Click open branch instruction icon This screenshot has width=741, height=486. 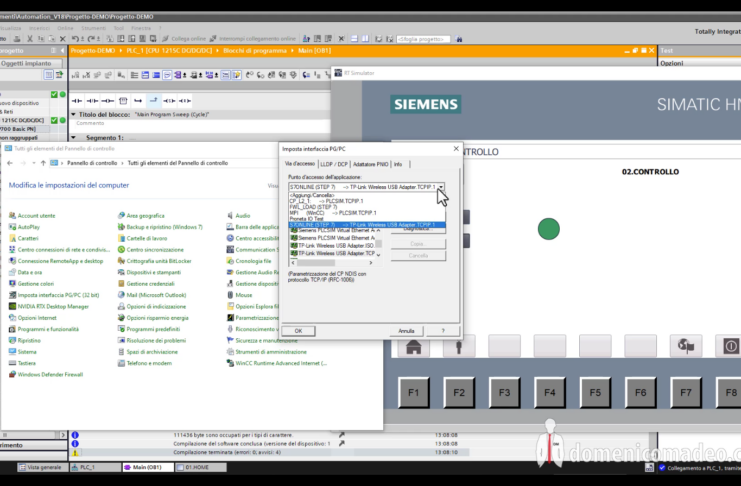(138, 101)
